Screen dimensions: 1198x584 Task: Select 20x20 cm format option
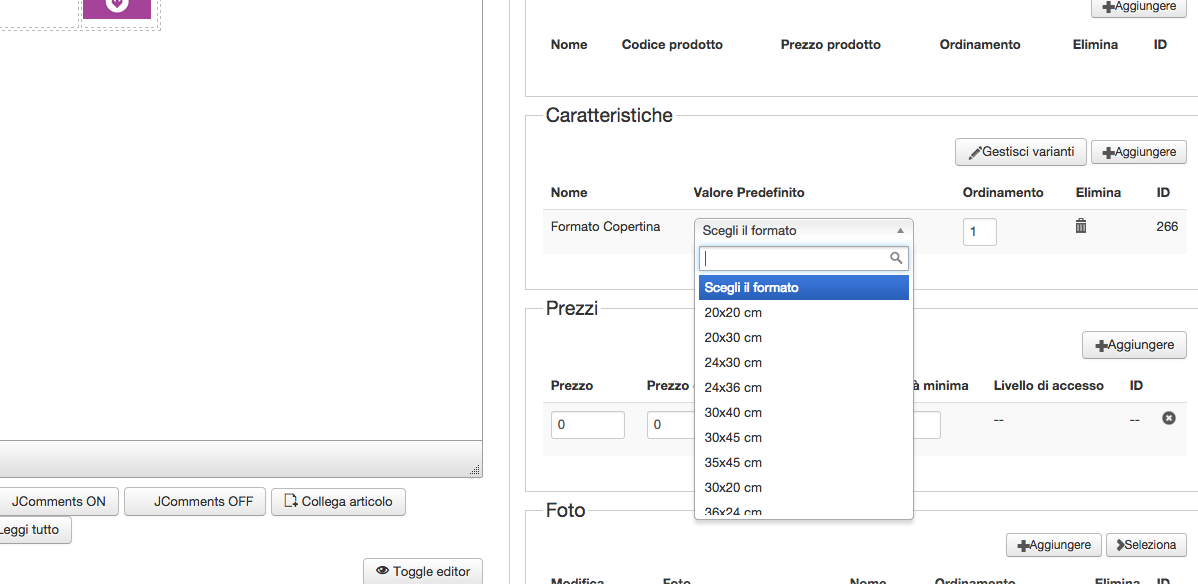pyautogui.click(x=733, y=313)
